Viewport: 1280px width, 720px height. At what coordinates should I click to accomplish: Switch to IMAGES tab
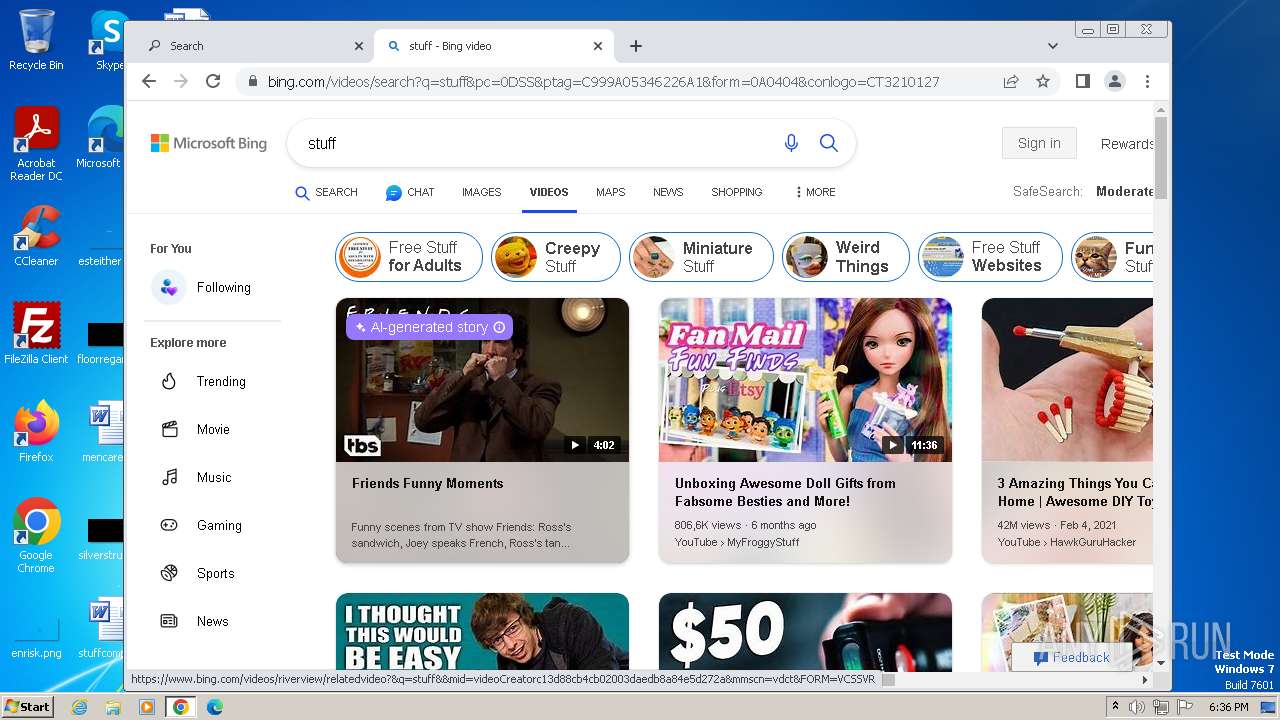[481, 192]
